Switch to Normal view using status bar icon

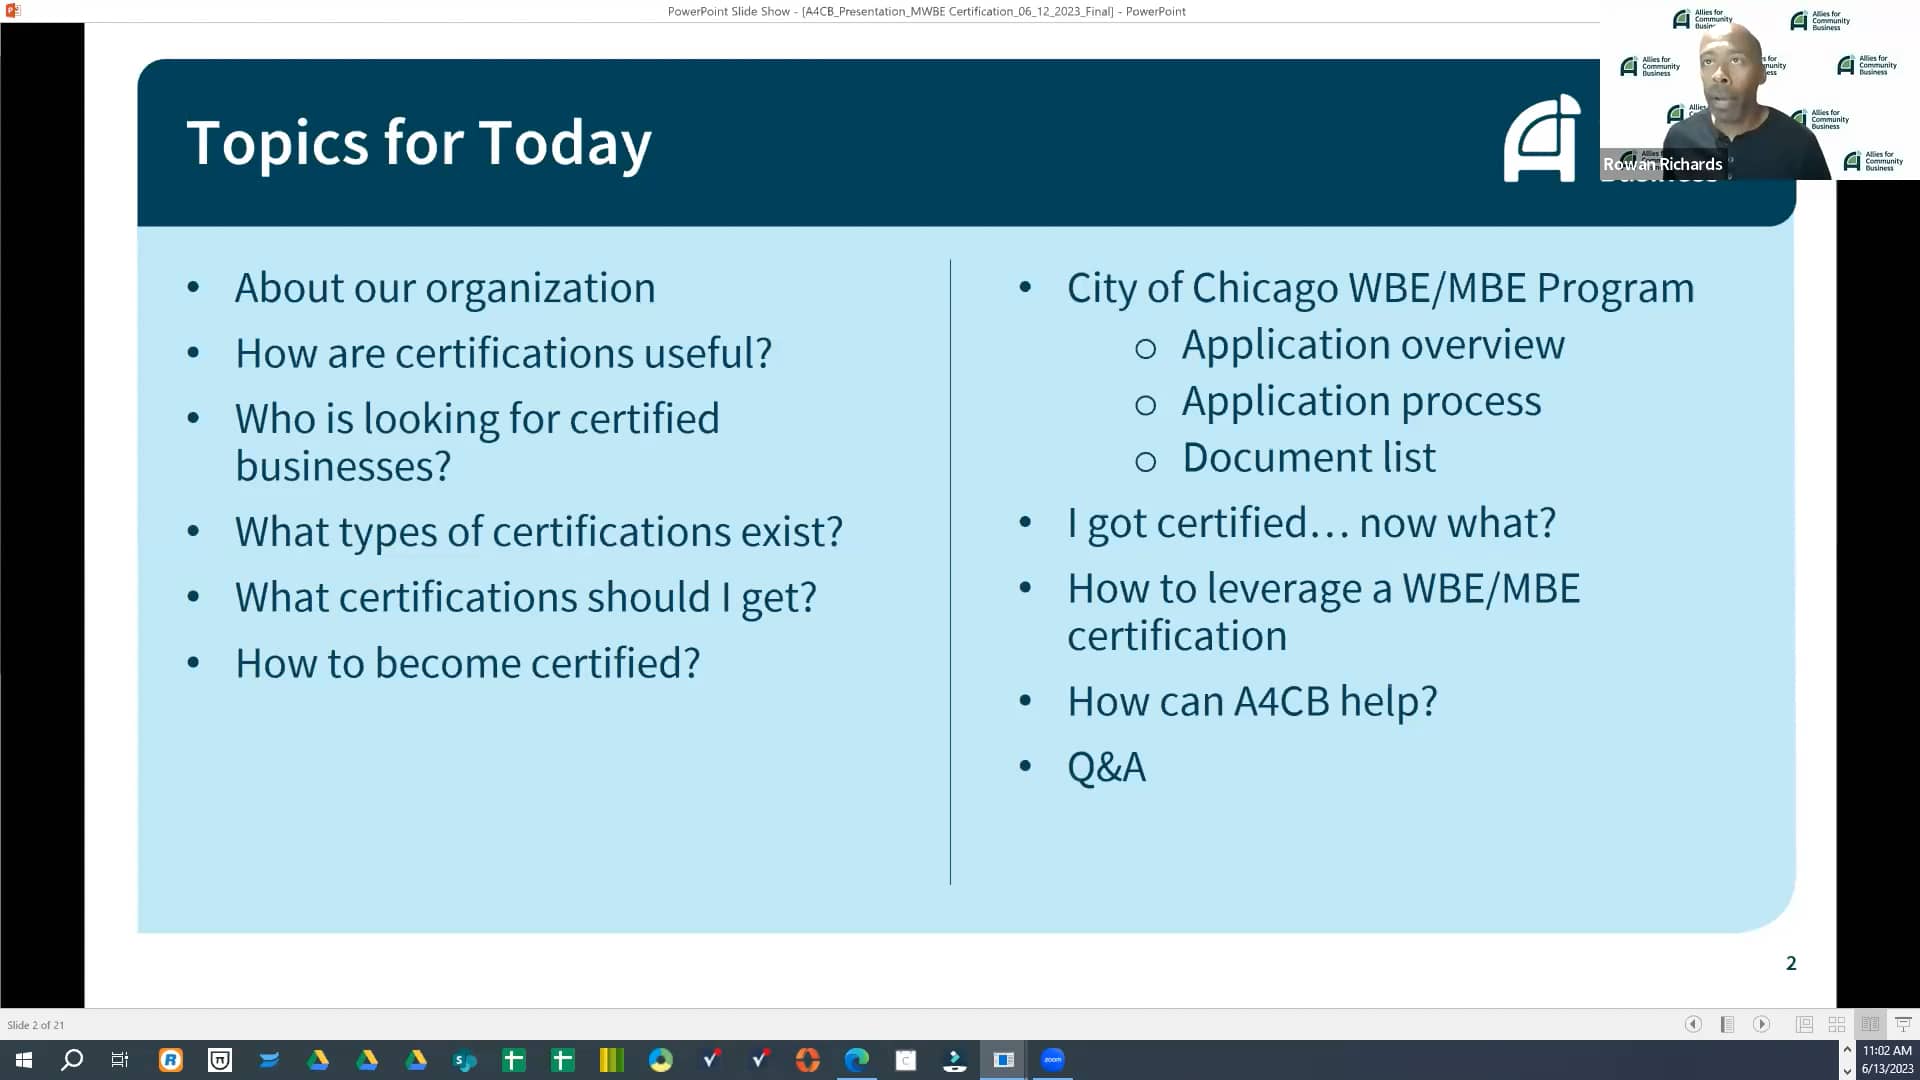1804,1024
